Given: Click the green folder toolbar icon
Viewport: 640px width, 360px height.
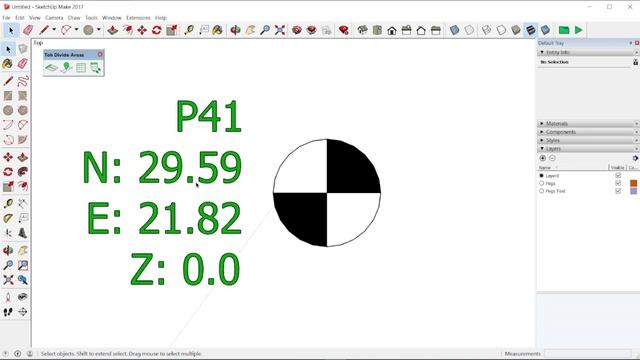Looking at the screenshot, I should [x=564, y=30].
